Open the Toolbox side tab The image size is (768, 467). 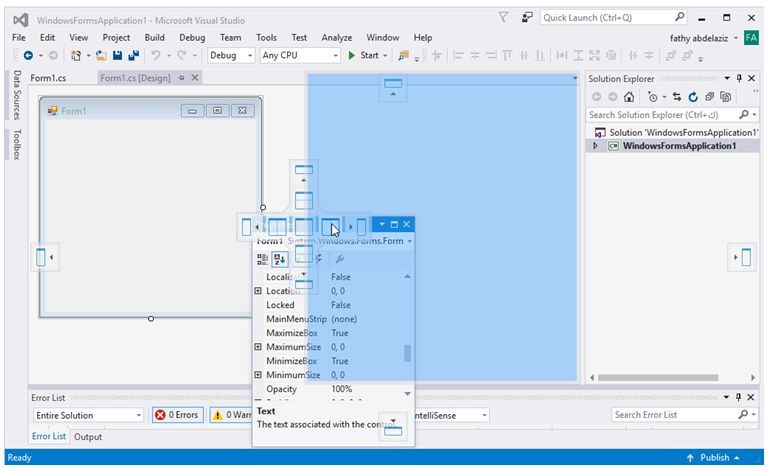tap(17, 145)
